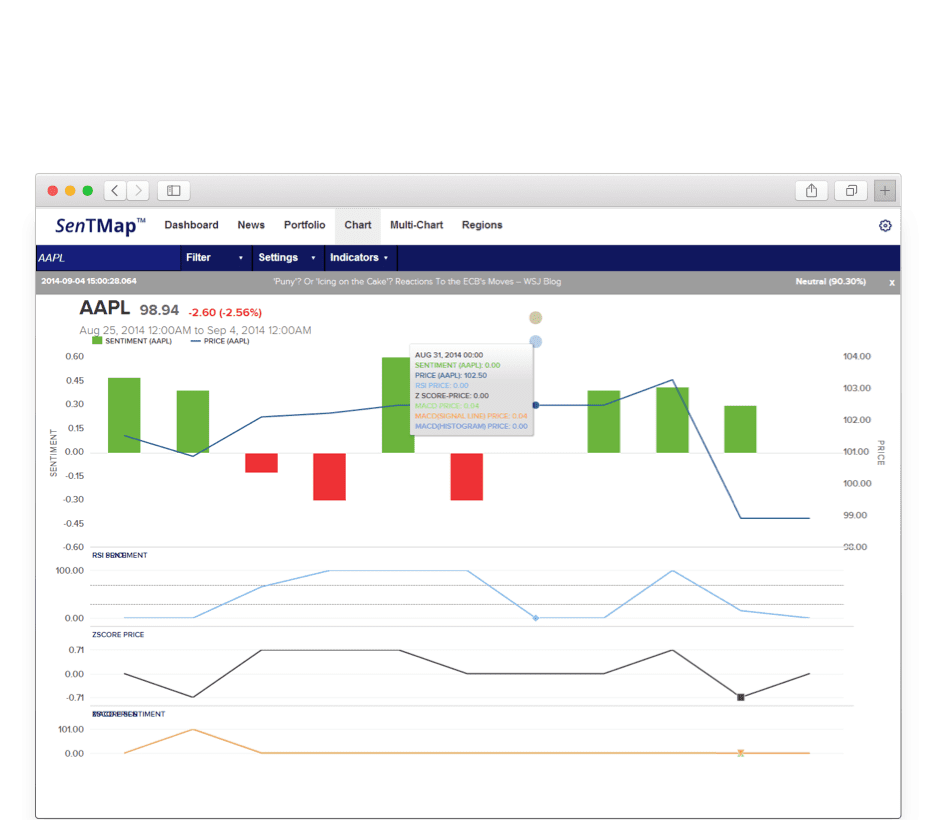Click the Neutral (90.30%) sentiment label
This screenshot has height=820, width=940.
pos(830,281)
